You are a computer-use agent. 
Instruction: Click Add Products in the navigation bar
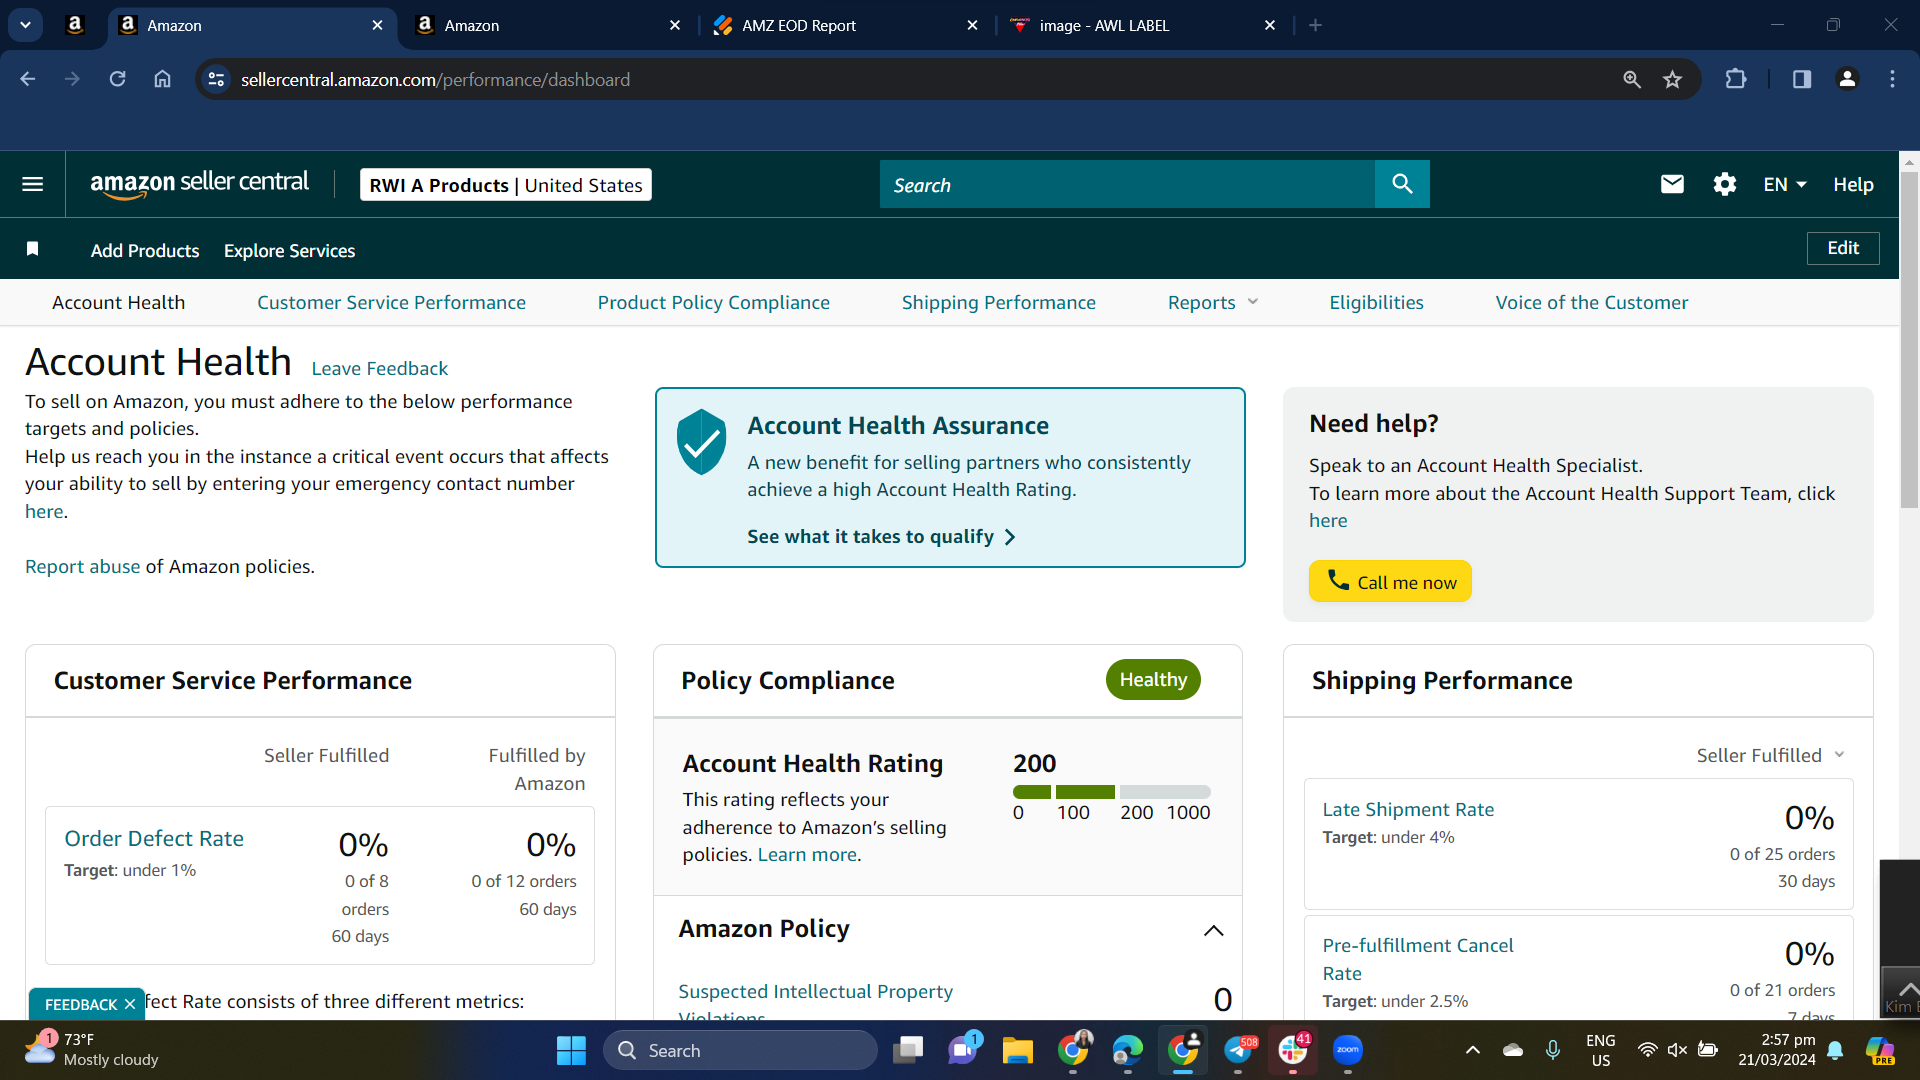145,250
